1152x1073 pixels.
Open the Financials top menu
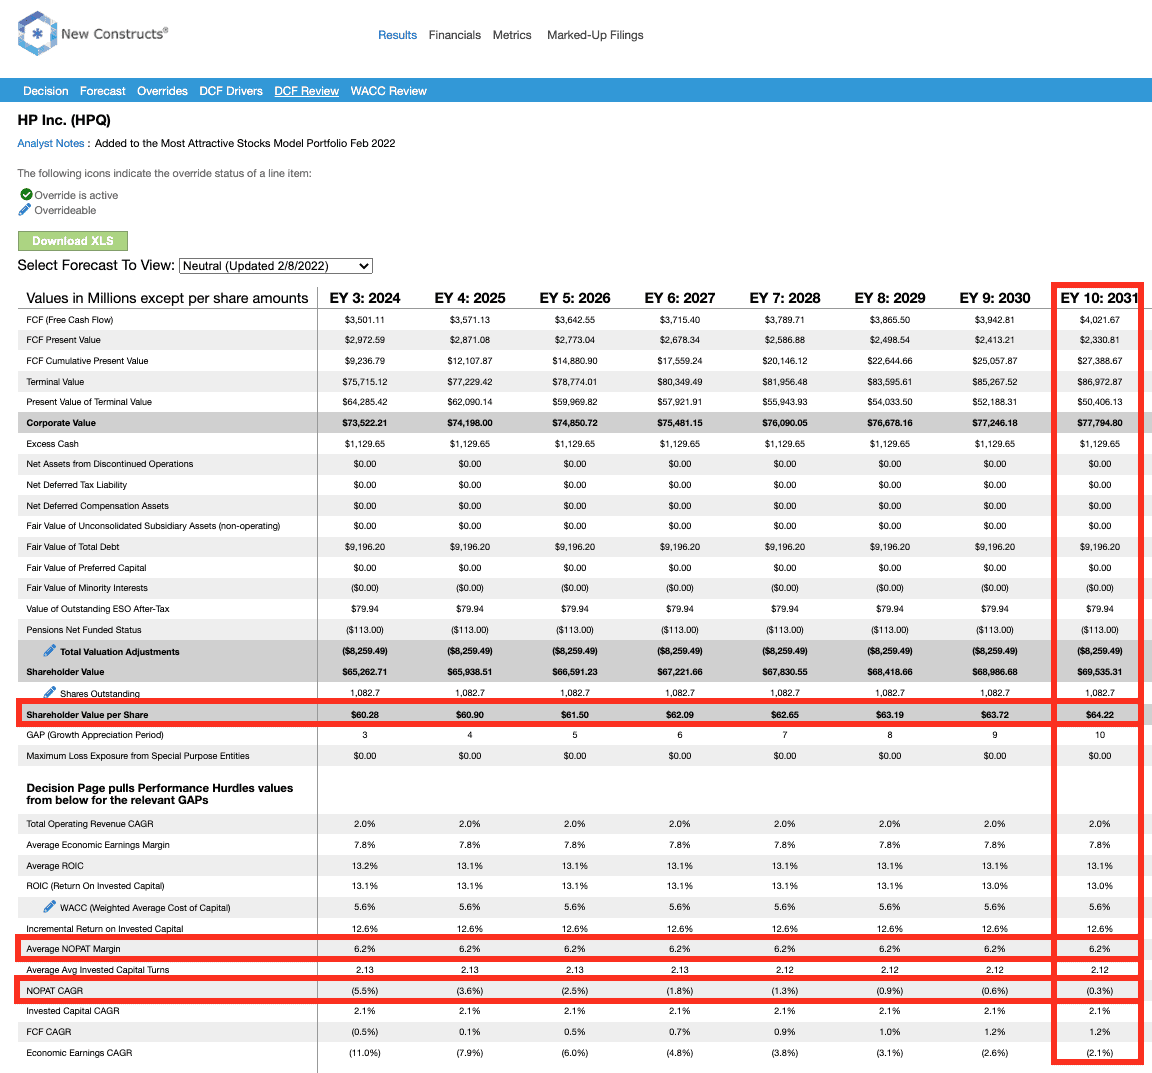click(455, 35)
